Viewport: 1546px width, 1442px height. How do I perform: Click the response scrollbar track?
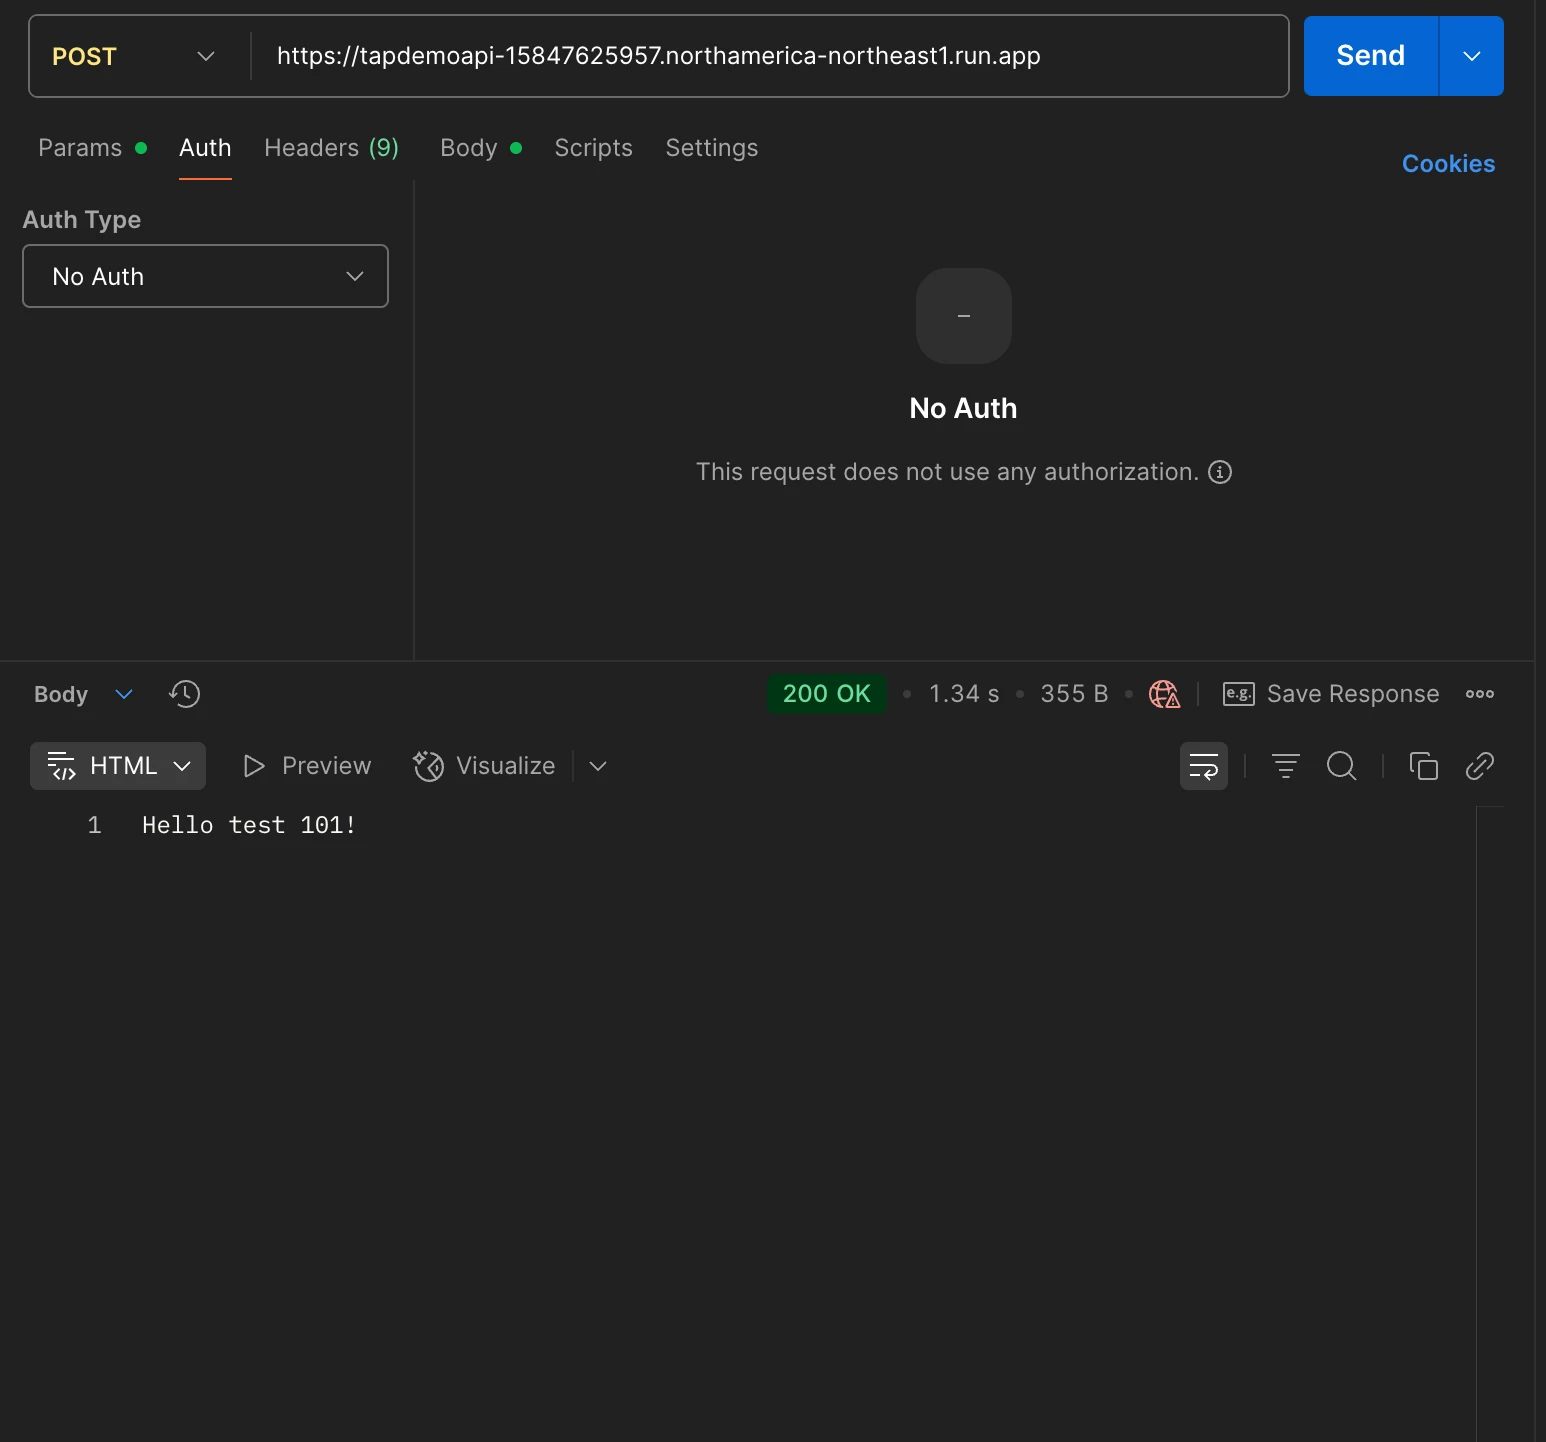(x=1490, y=1124)
